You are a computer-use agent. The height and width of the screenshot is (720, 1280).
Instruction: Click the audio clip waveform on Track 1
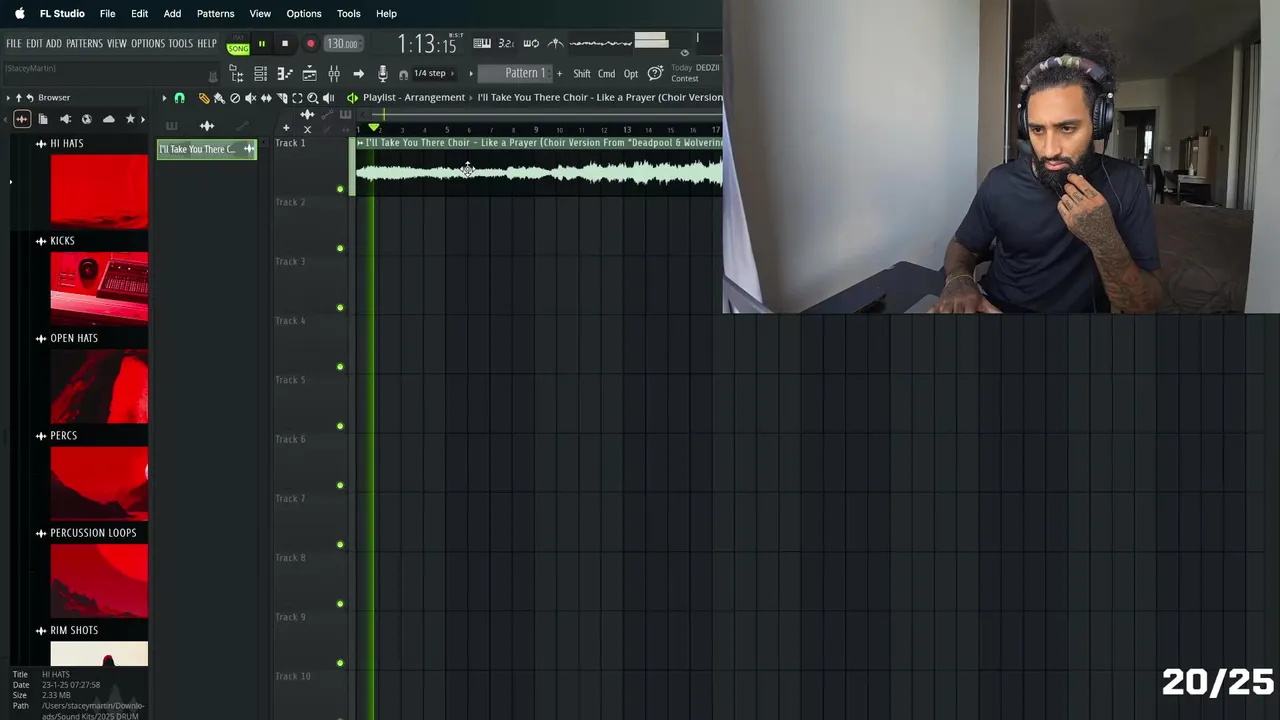tap(540, 173)
